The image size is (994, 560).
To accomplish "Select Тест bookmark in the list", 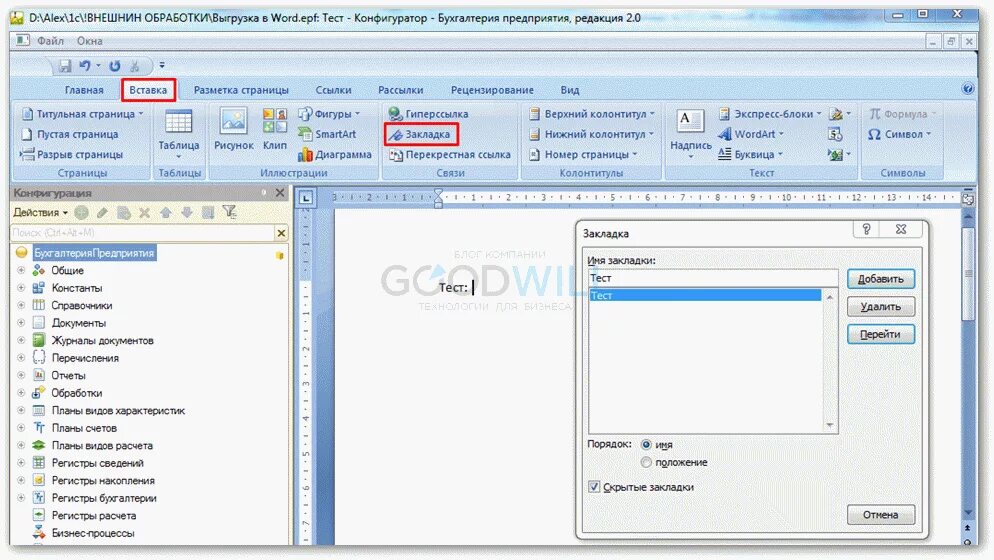I will click(x=705, y=296).
